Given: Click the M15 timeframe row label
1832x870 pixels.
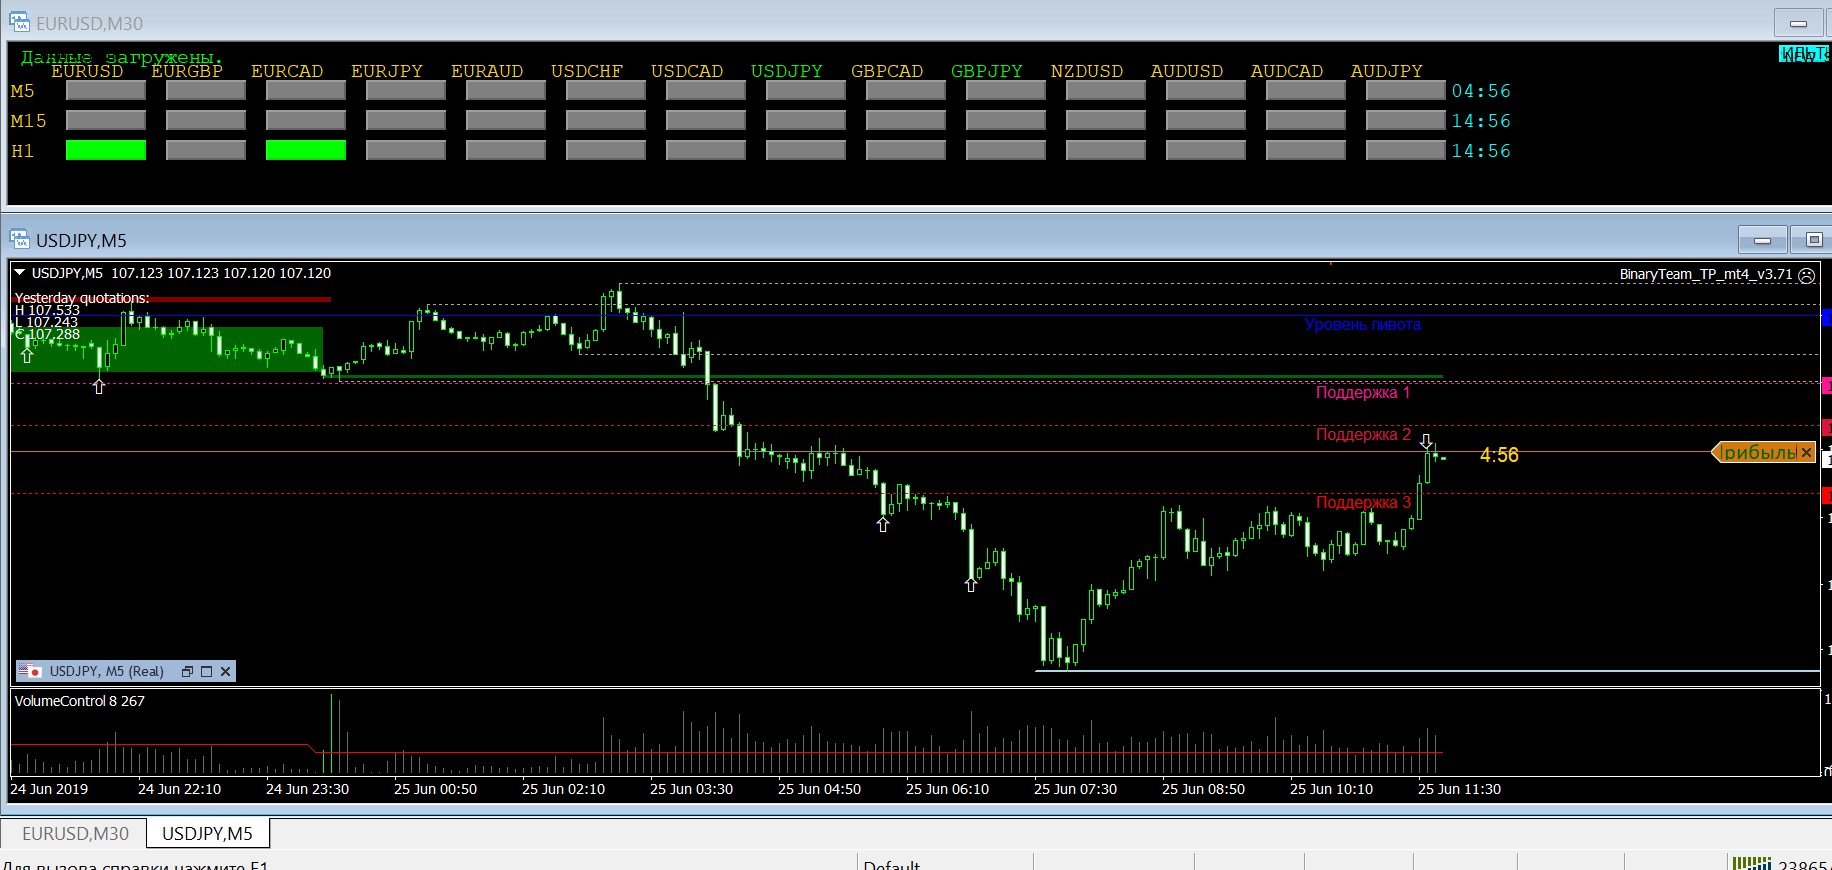Looking at the screenshot, I should click(28, 121).
